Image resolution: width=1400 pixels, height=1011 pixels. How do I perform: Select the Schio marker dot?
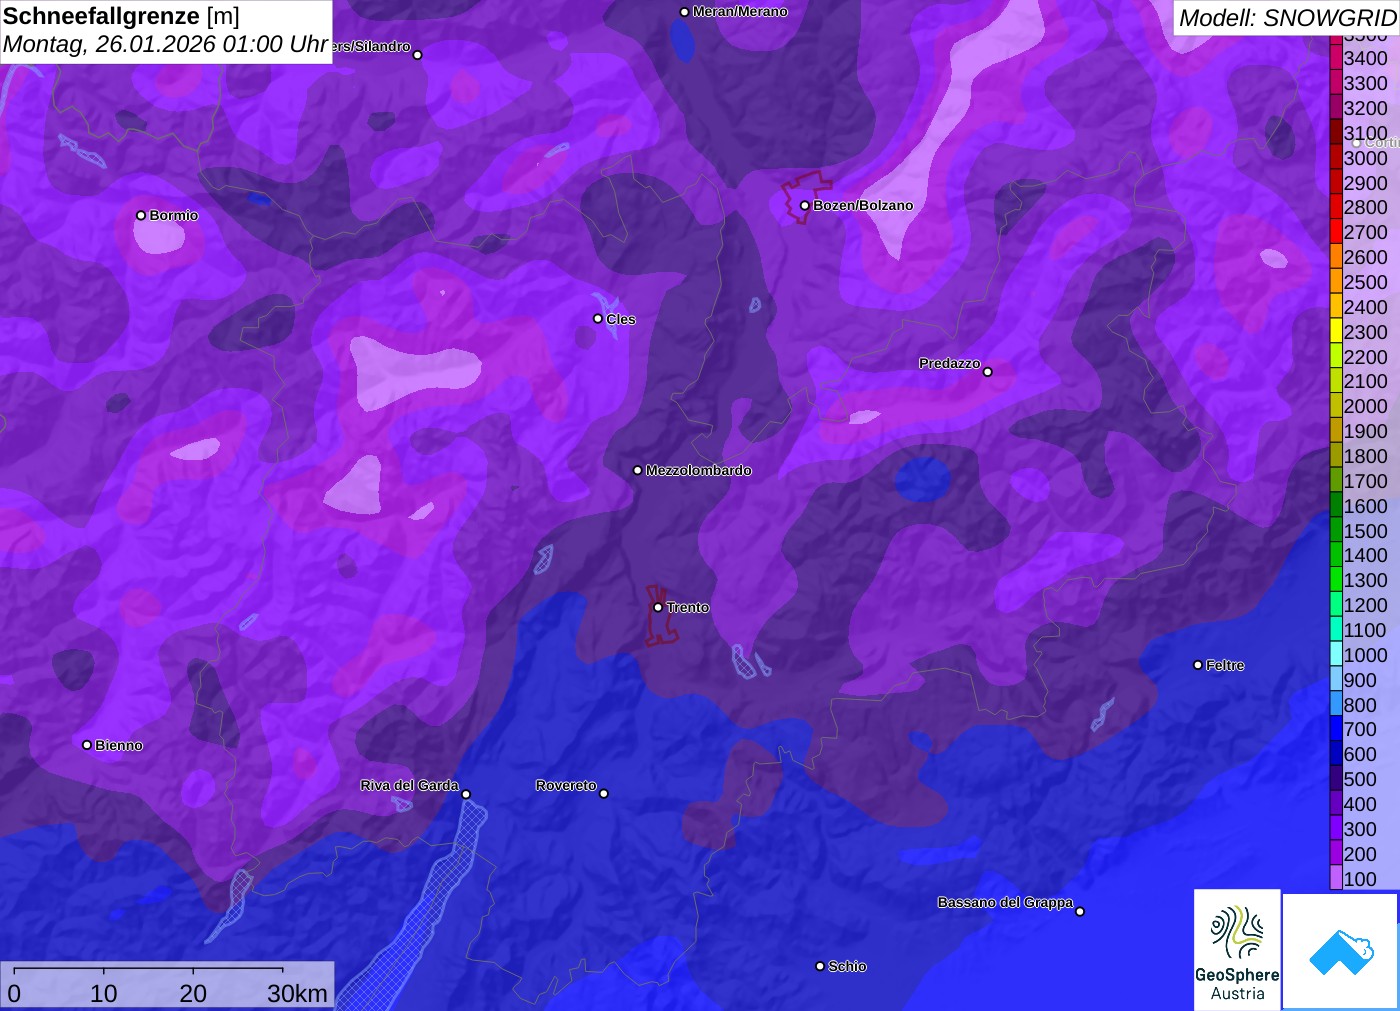point(820,966)
